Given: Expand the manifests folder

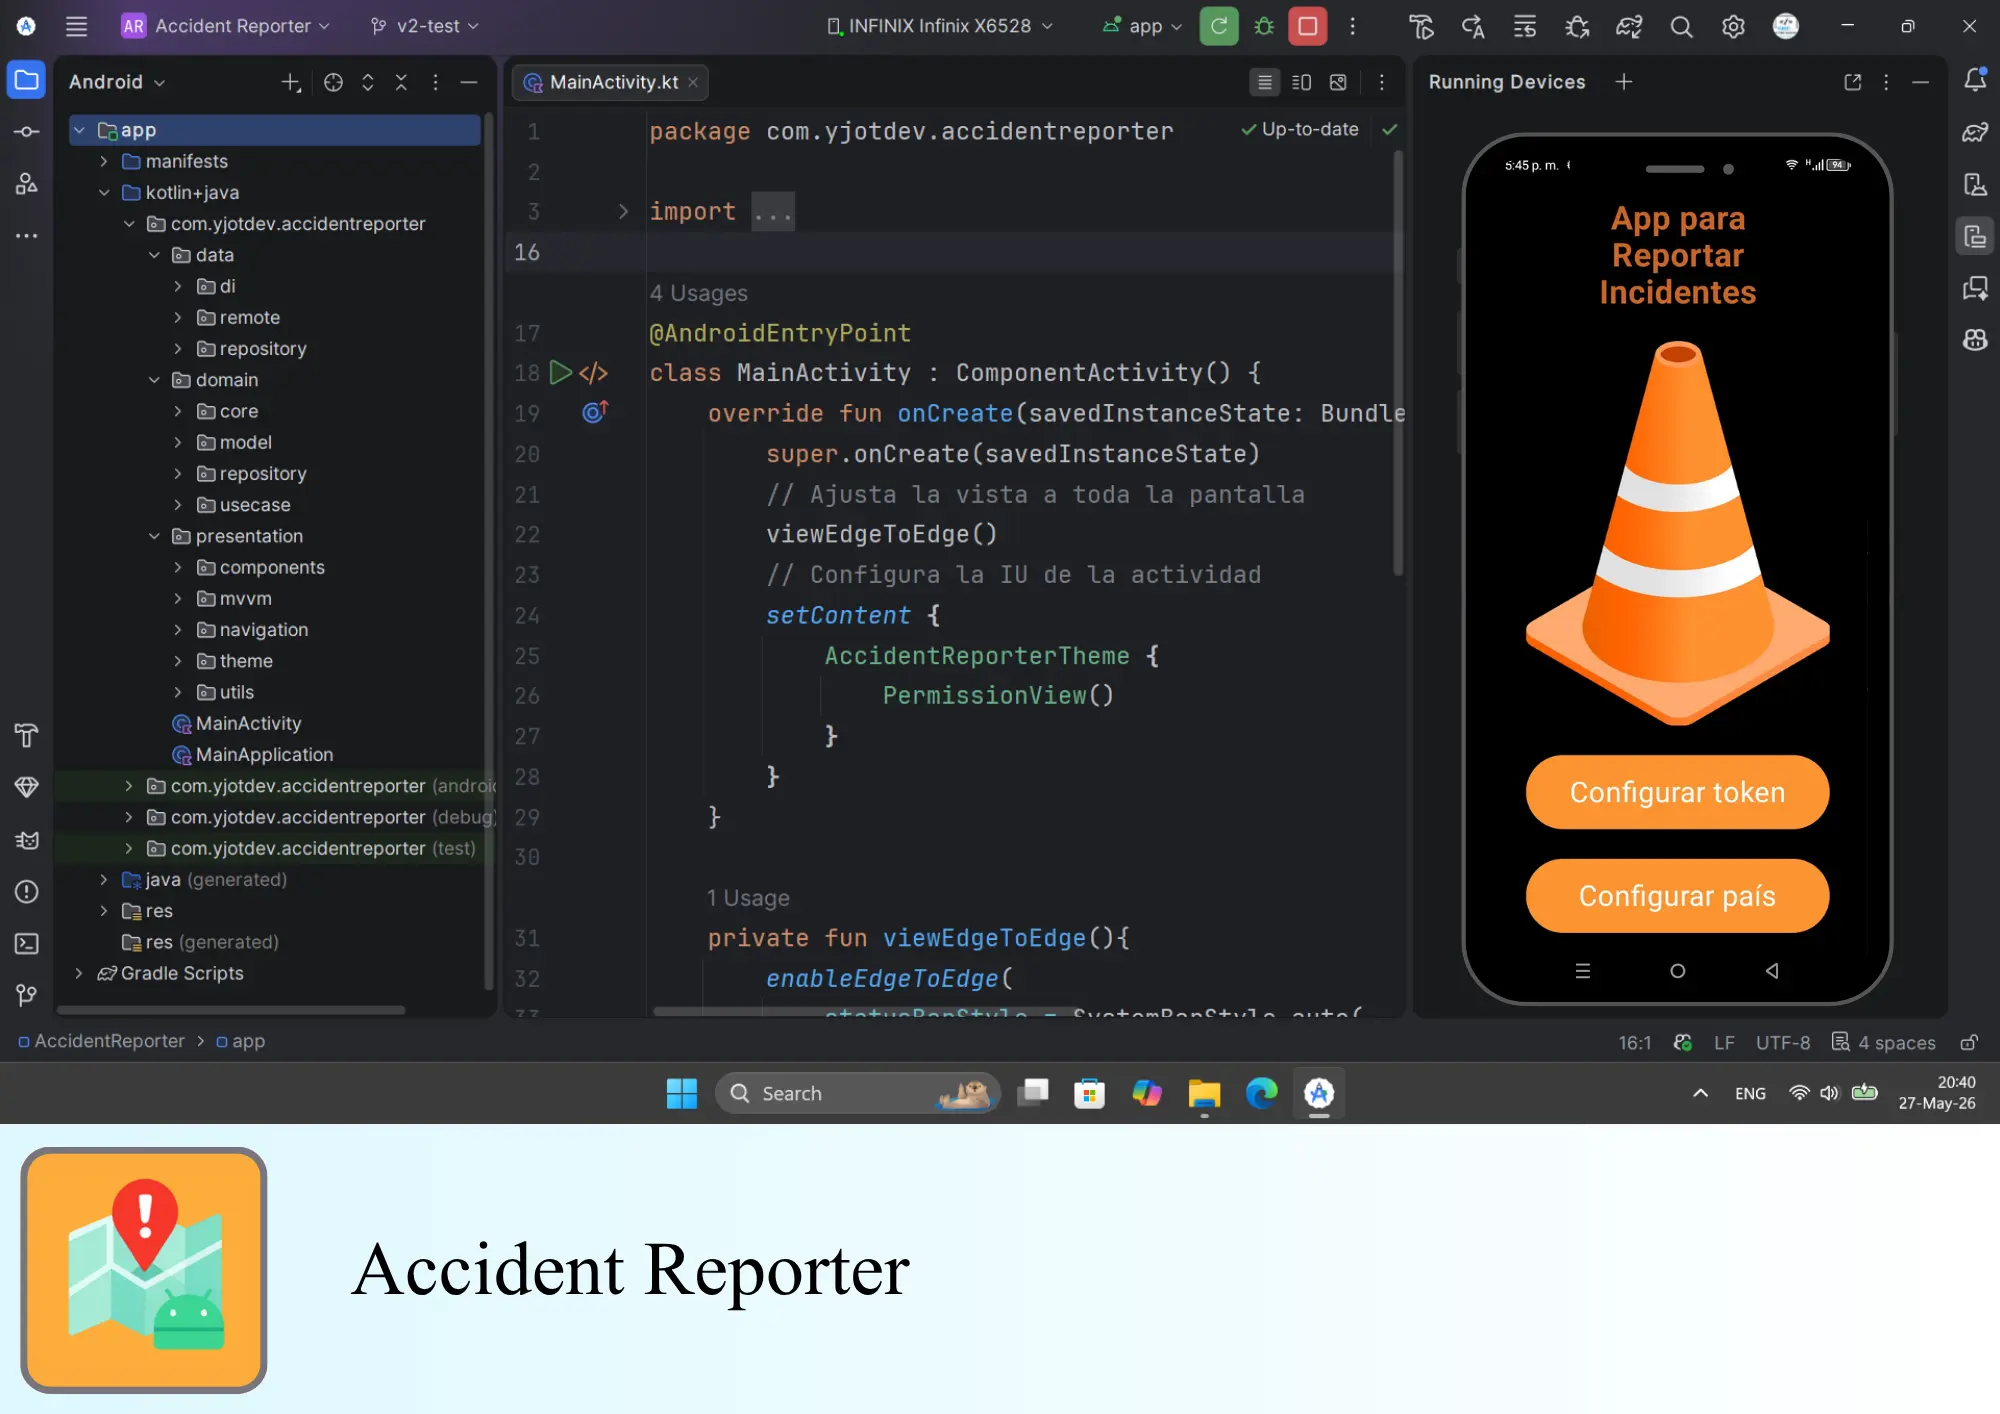Looking at the screenshot, I should (104, 161).
